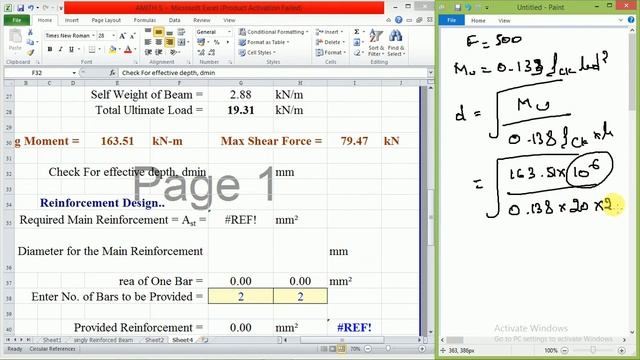Open the Sheet1 worksheet tab
This screenshot has width=640, height=360.
pos(52,340)
